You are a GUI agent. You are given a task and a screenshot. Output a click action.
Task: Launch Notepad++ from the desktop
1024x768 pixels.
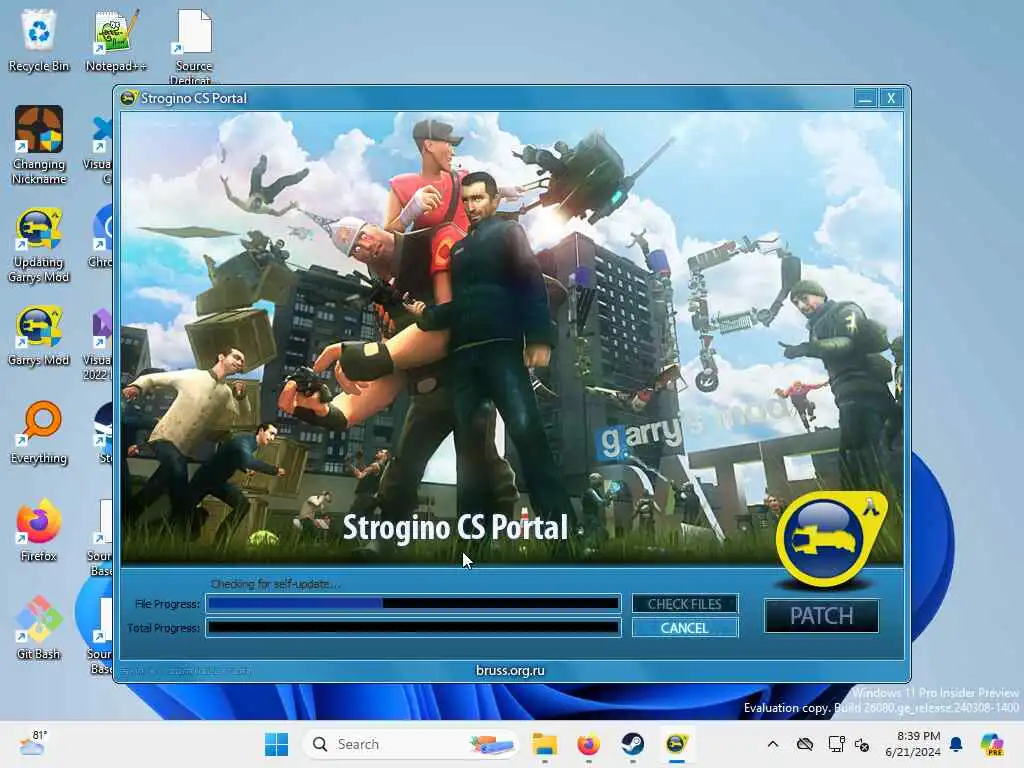116,40
